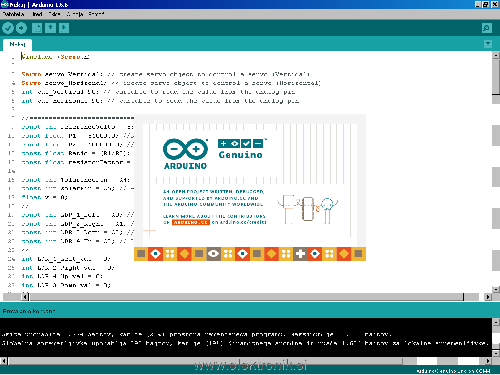The width and height of the screenshot is (500, 375).
Task: Open the Uredi menu
Action: click(37, 14)
